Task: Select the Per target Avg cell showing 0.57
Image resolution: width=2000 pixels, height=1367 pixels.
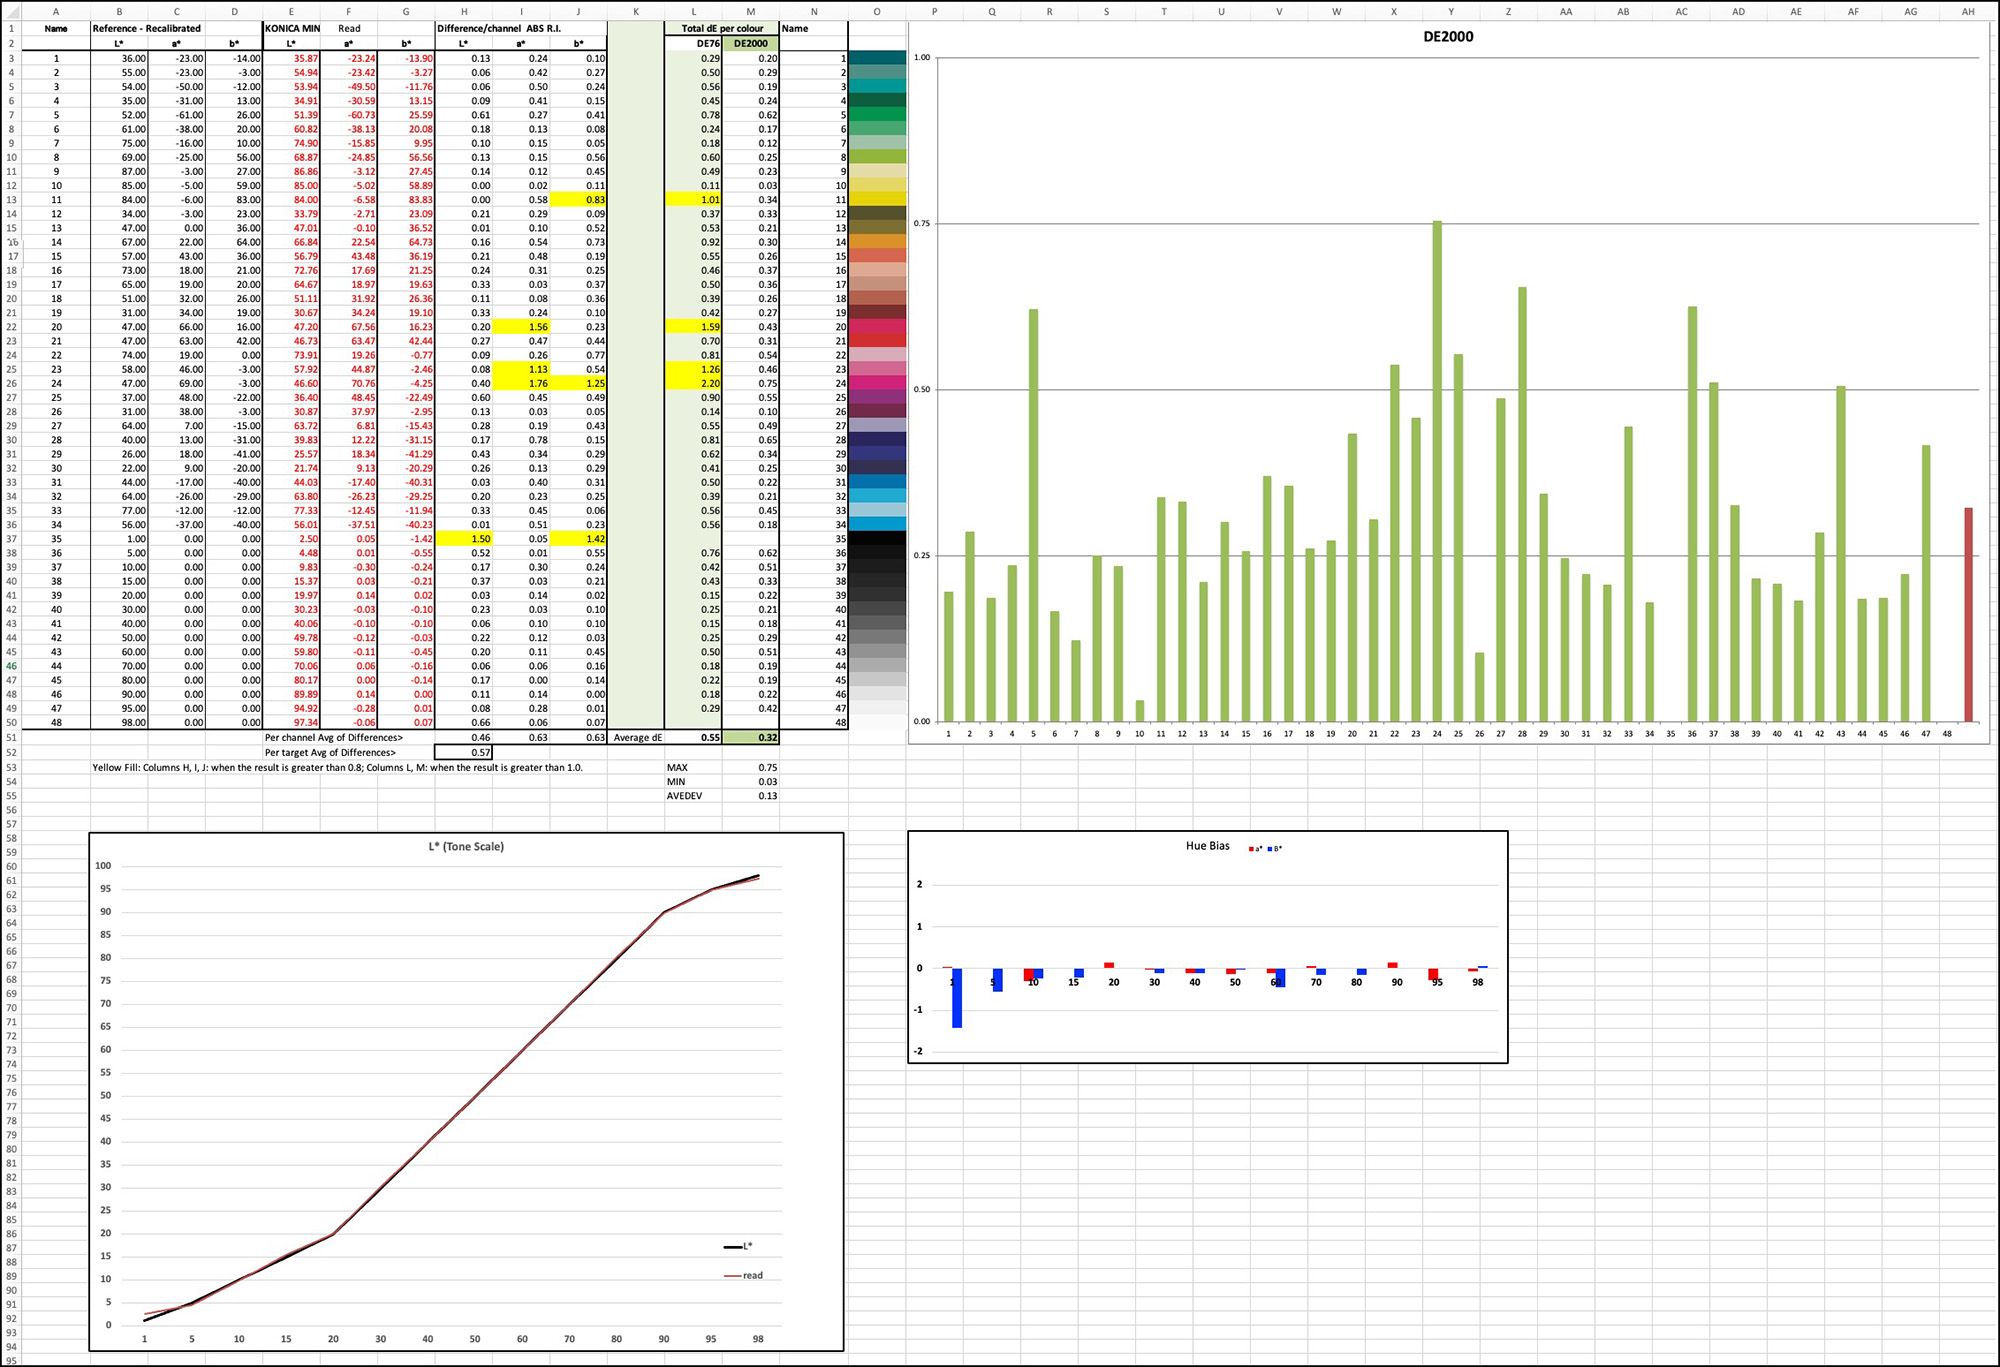Action: point(462,752)
